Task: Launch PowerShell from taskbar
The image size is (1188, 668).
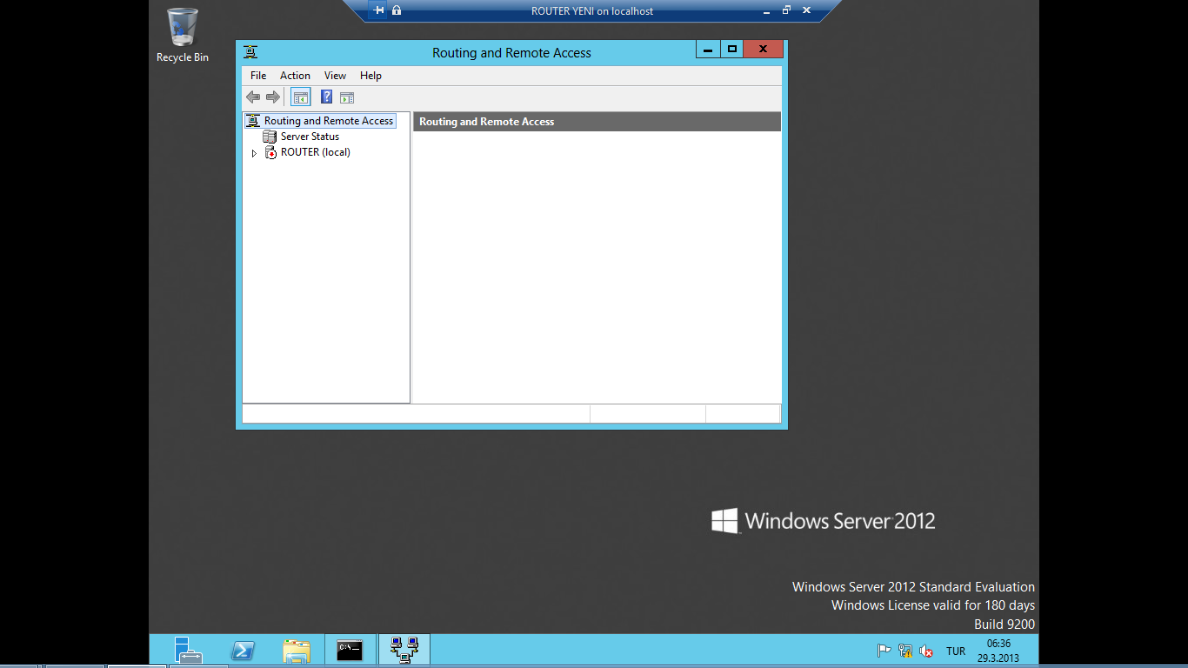Action: coord(242,650)
